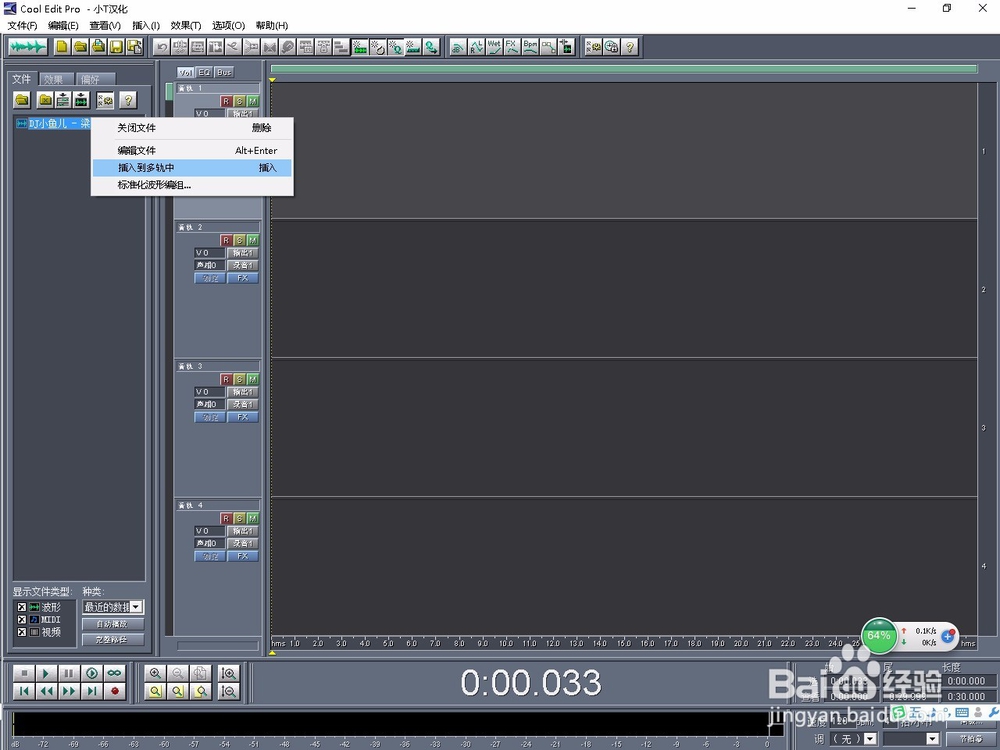
Task: Click the loop play infinity button
Action: [115, 673]
